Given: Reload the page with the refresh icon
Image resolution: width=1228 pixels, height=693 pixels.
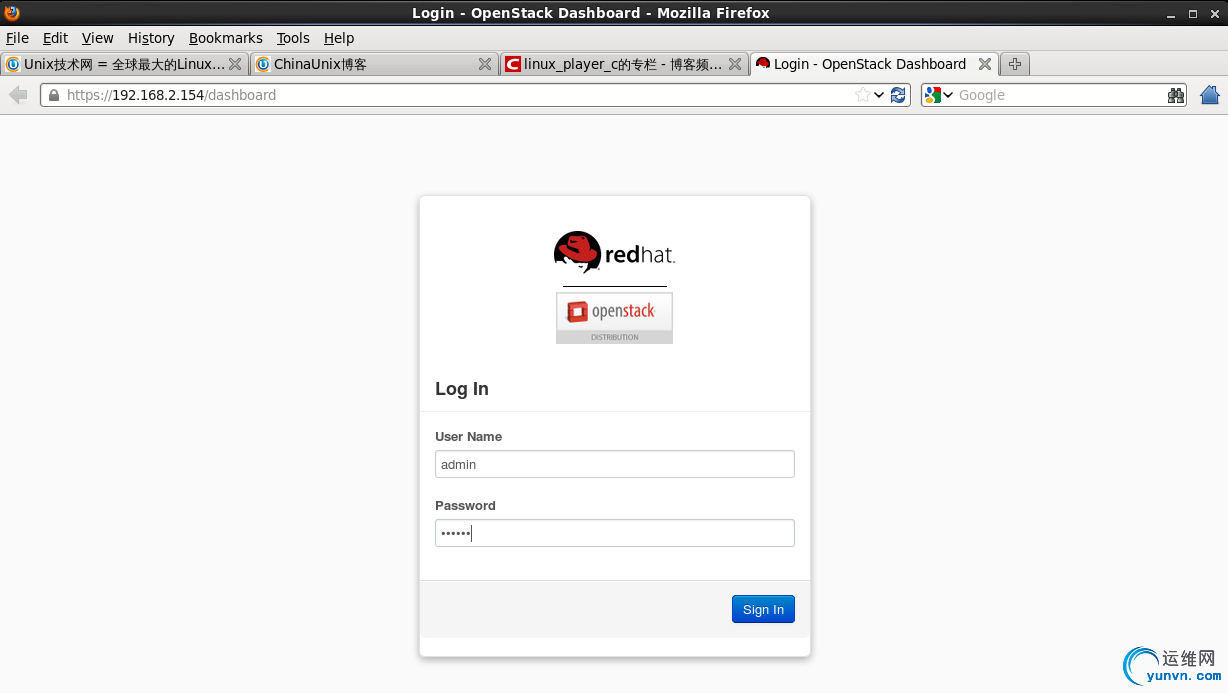Looking at the screenshot, I should tap(898, 95).
